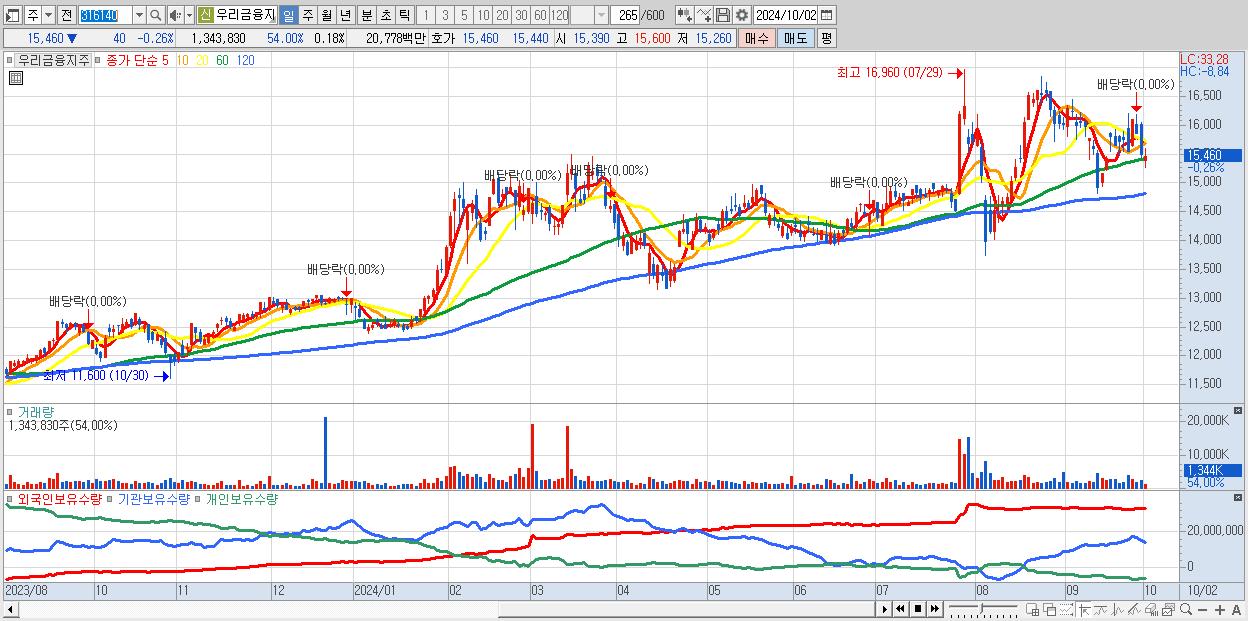Click the line indicator add icon
The height and width of the screenshot is (621, 1248).
(704, 15)
